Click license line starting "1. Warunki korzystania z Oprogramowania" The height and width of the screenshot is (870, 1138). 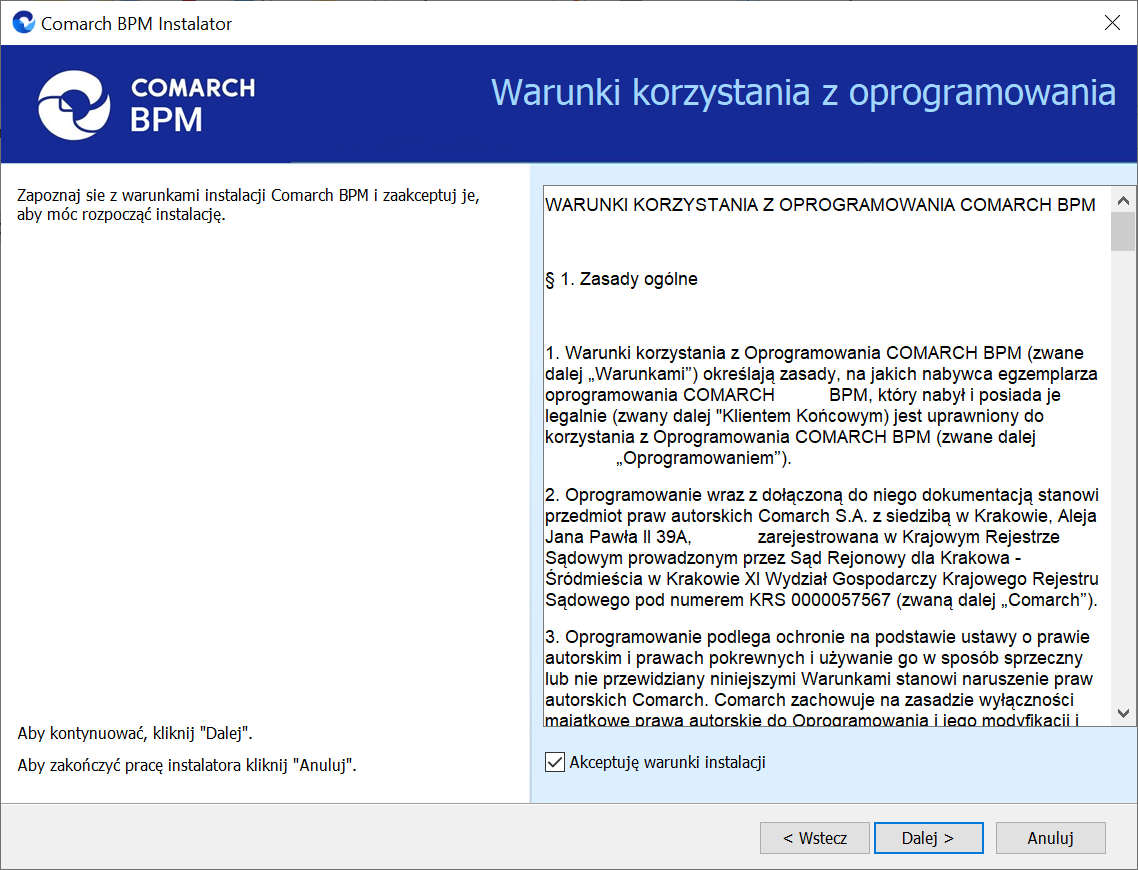click(x=814, y=353)
